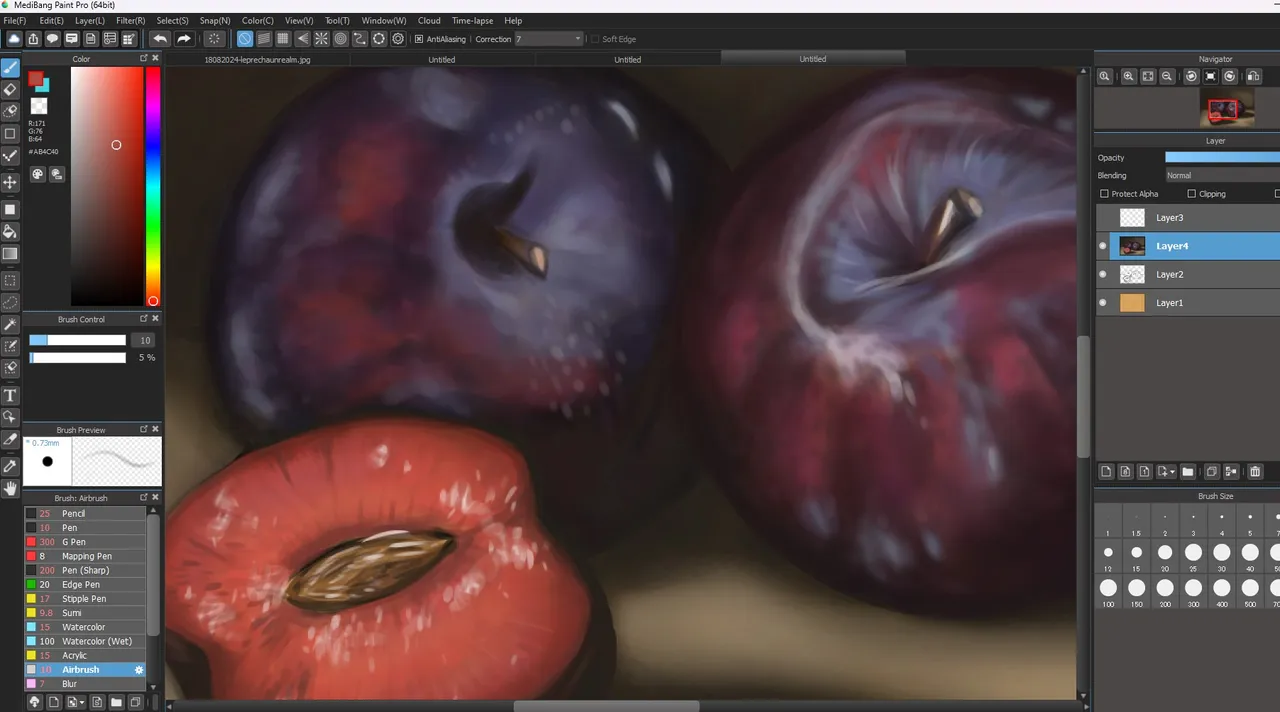Open the color palette icon in Color panel

(x=38, y=174)
